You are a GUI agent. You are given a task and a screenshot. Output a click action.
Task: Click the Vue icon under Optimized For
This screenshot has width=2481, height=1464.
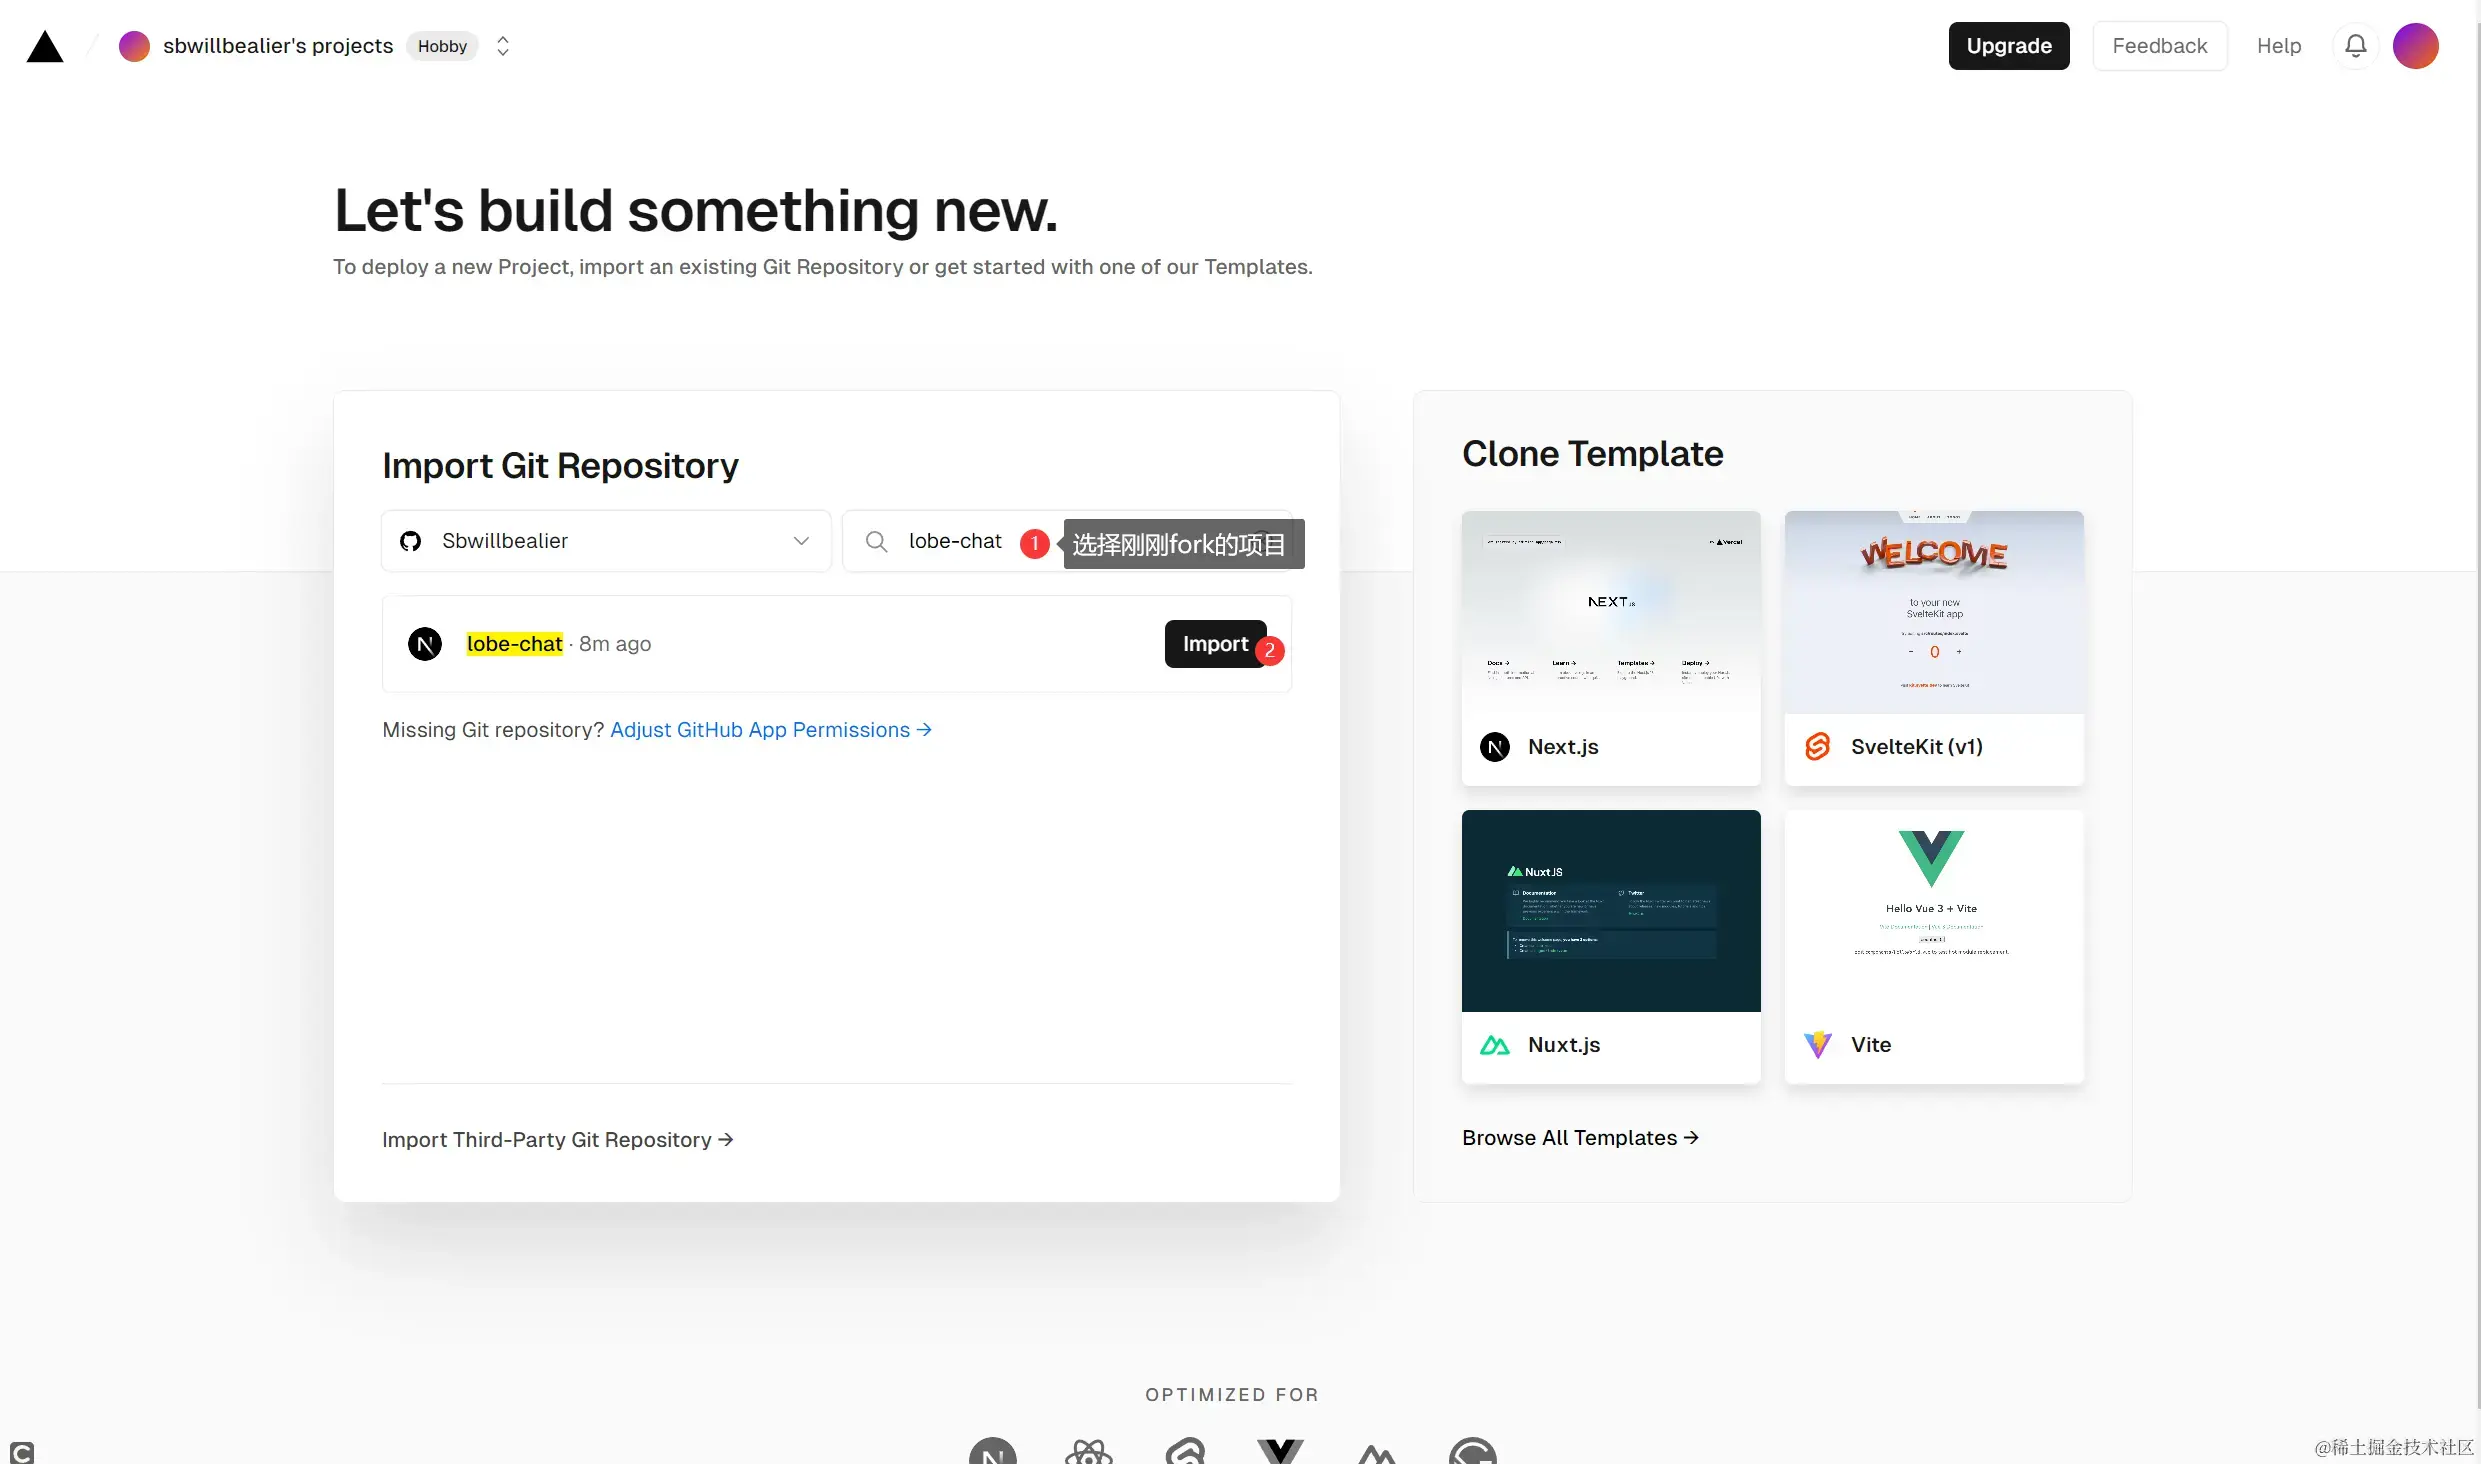(1281, 1451)
